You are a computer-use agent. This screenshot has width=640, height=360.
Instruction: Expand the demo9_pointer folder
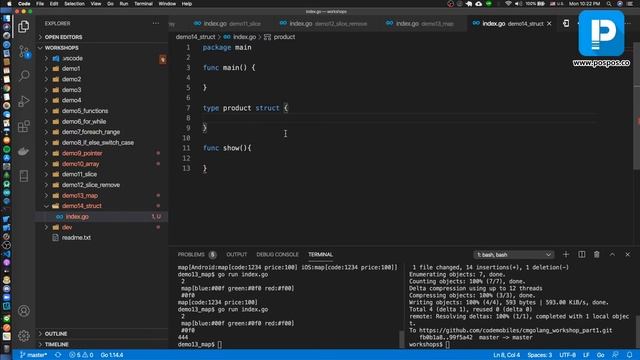[x=82, y=153]
